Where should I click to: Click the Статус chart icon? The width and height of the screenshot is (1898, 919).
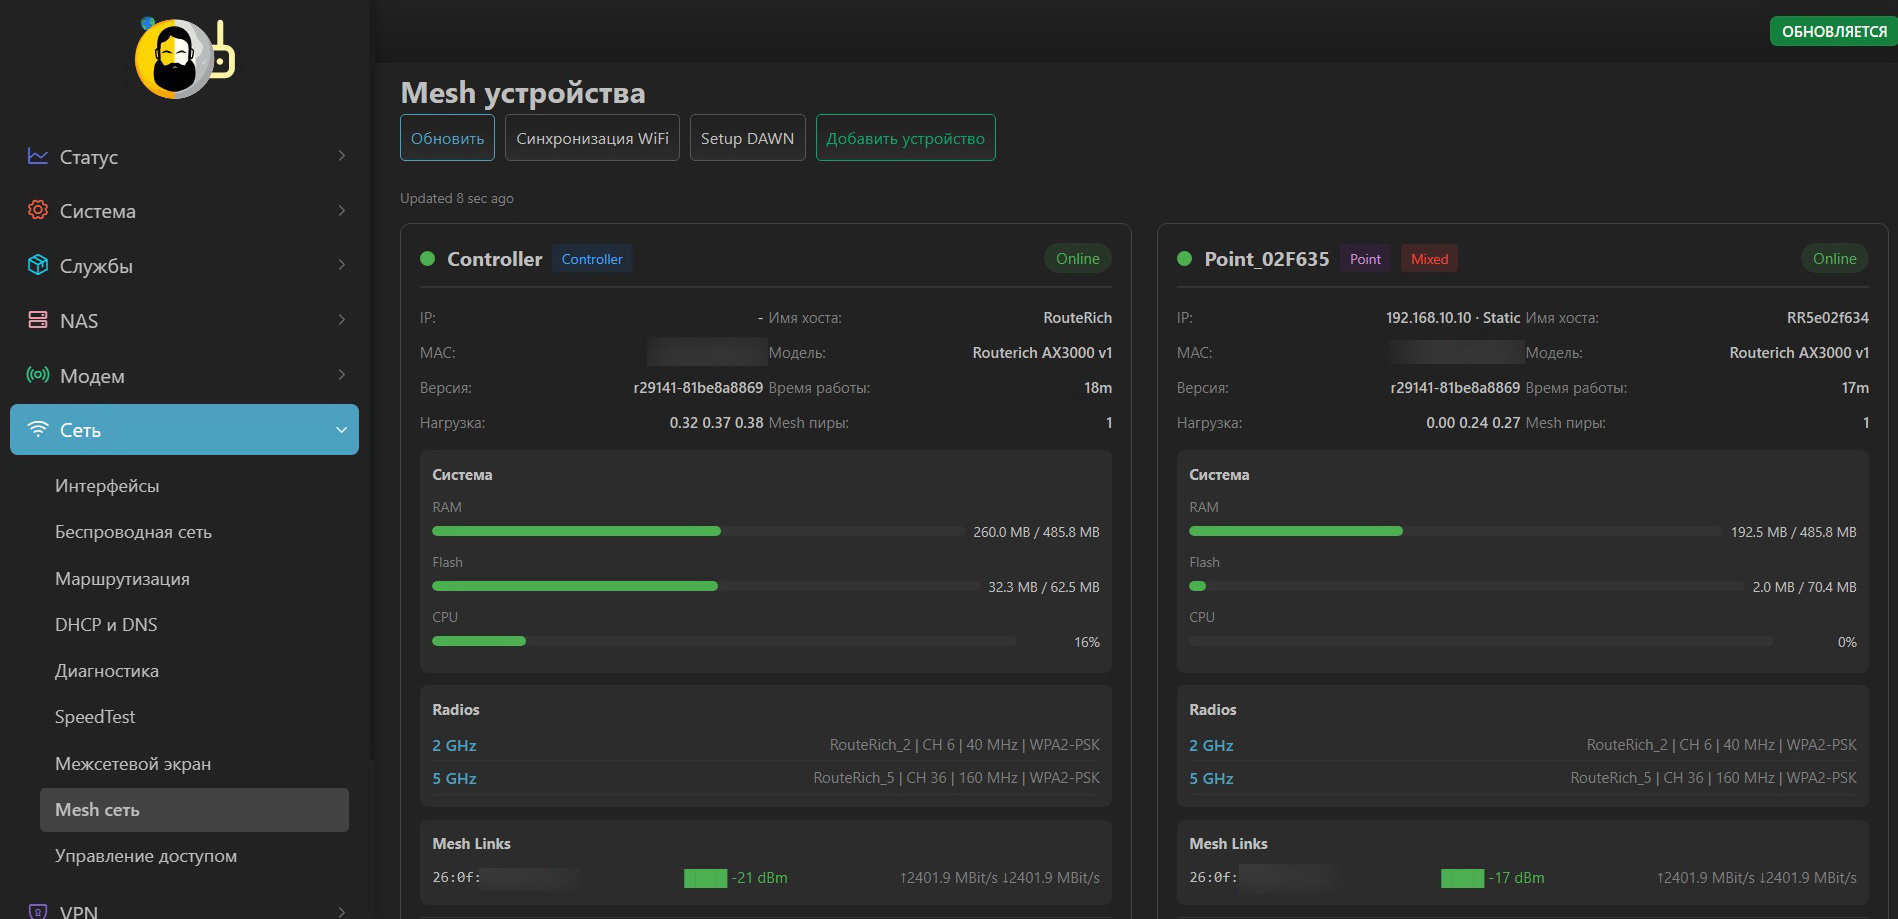pyautogui.click(x=38, y=156)
